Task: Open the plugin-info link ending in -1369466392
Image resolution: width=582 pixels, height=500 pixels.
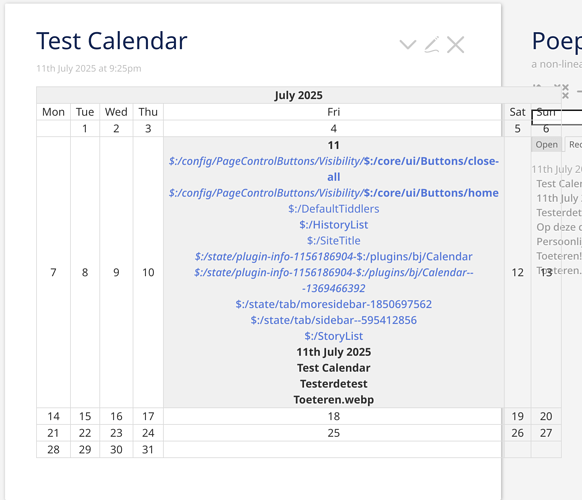Action: click(x=333, y=280)
